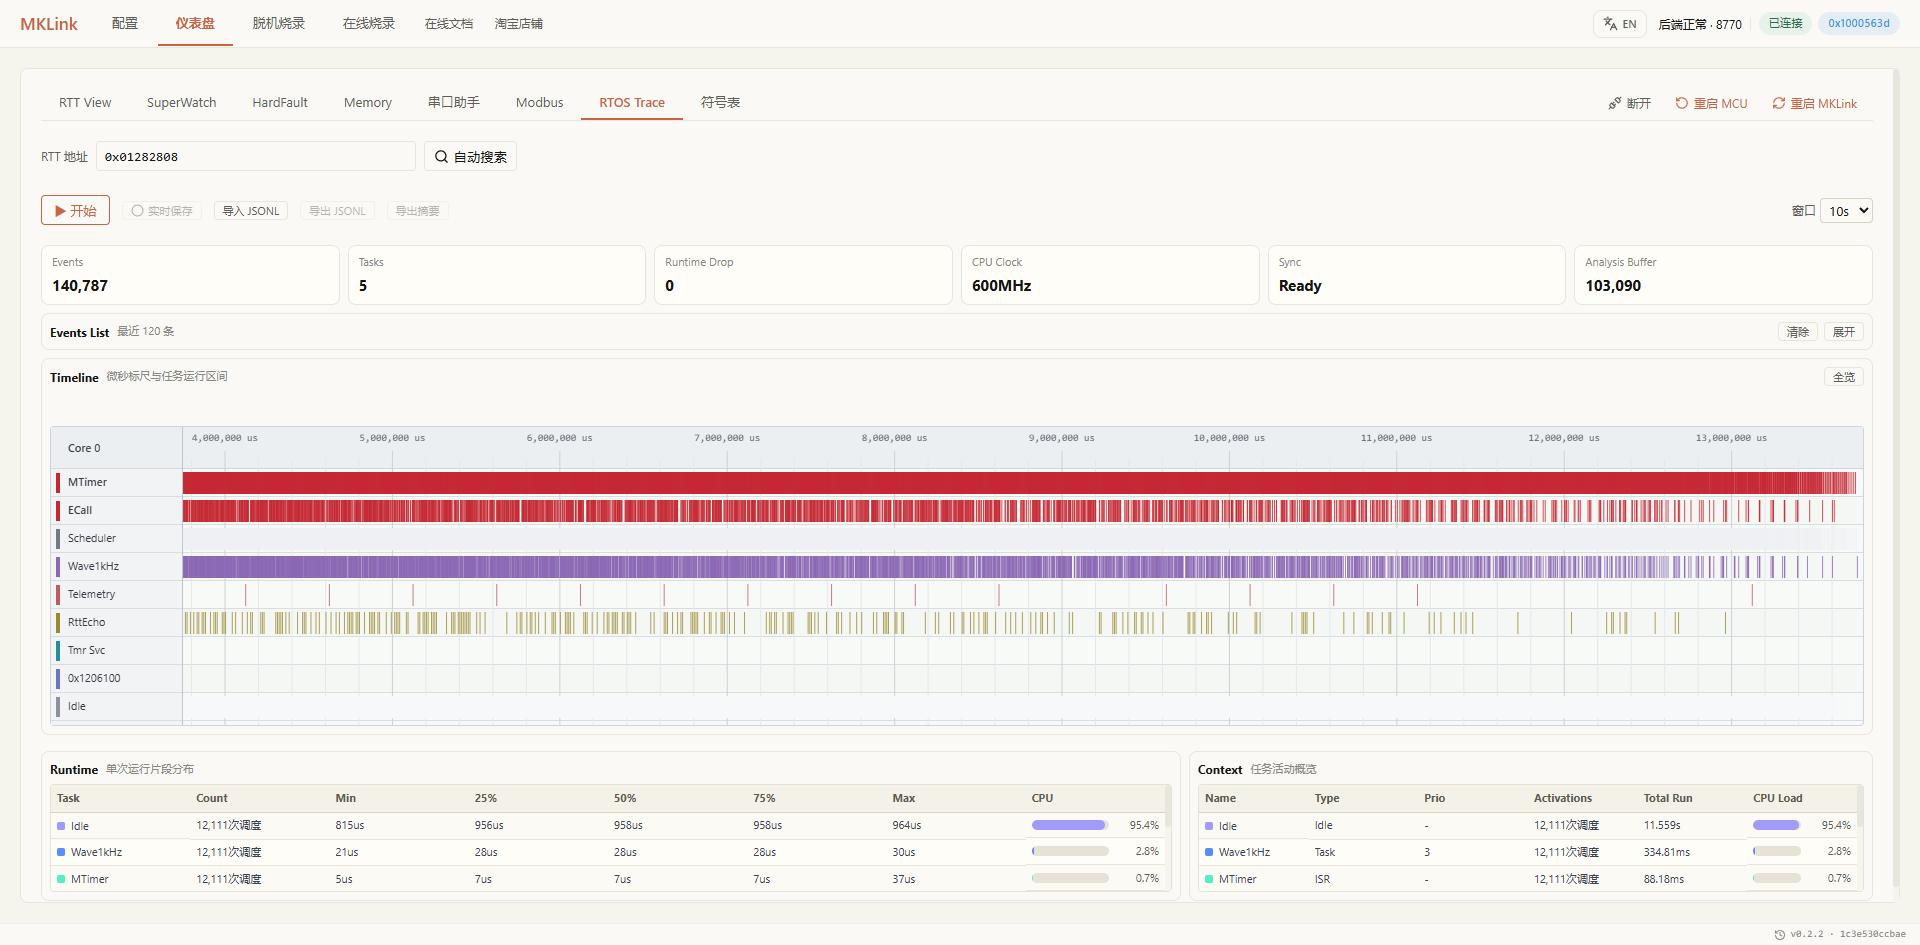
Task: Open 在线文档 in the top navigation
Action: coord(449,23)
